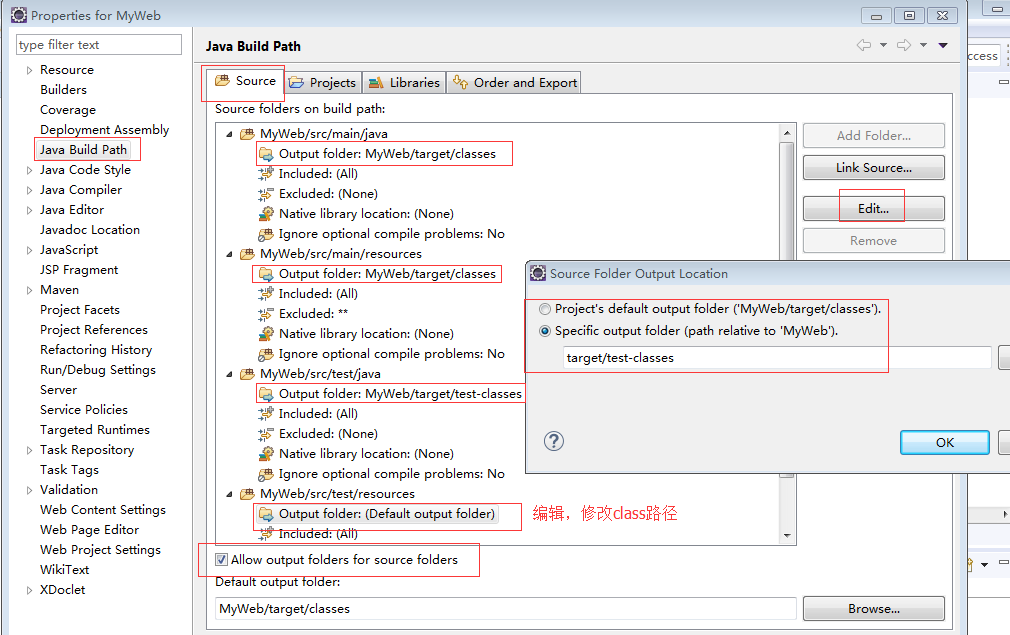Click the Link Source... button
1010x635 pixels.
click(x=873, y=168)
